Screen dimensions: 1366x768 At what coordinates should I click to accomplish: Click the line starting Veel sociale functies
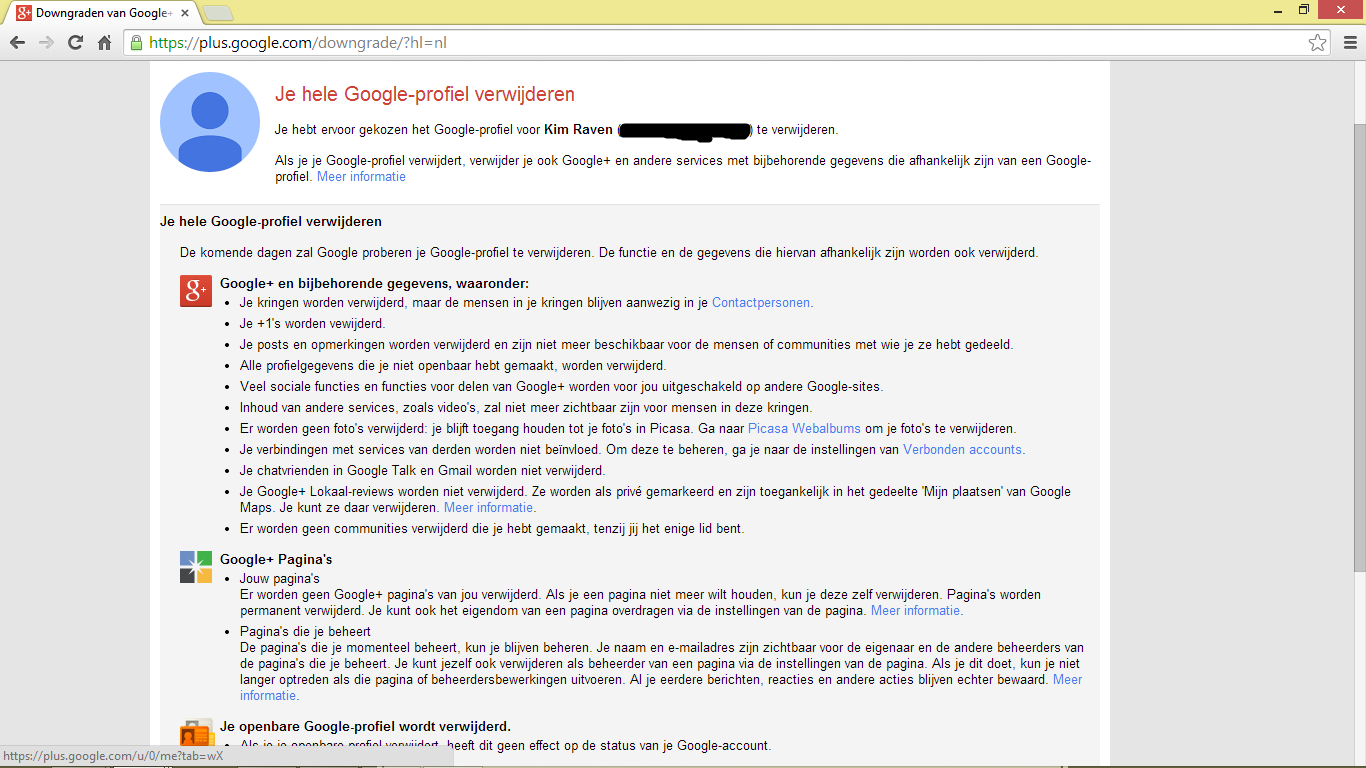click(561, 386)
